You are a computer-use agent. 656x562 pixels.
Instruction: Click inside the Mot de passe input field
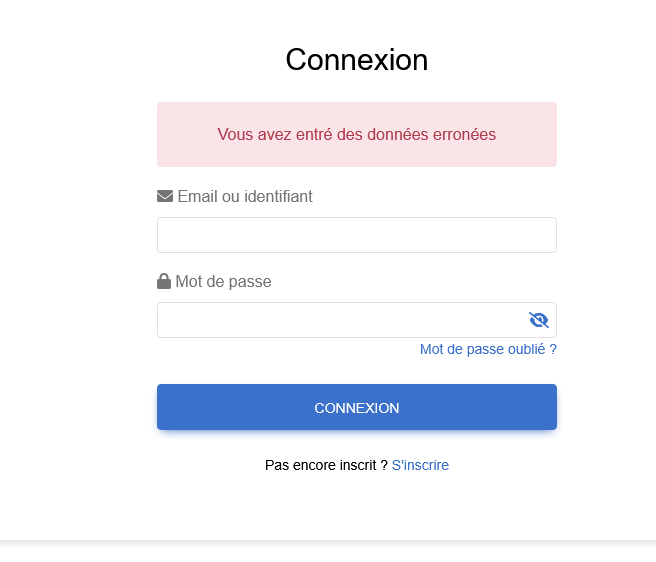tap(357, 320)
